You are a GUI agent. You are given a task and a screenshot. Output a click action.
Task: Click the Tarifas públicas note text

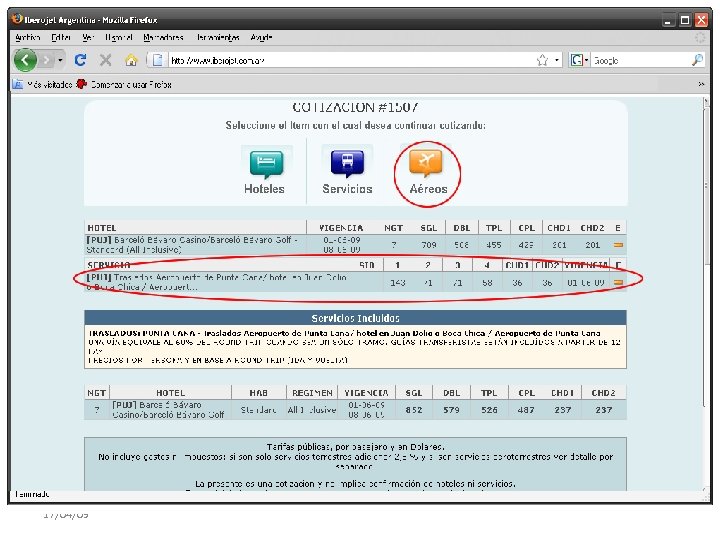point(355,447)
